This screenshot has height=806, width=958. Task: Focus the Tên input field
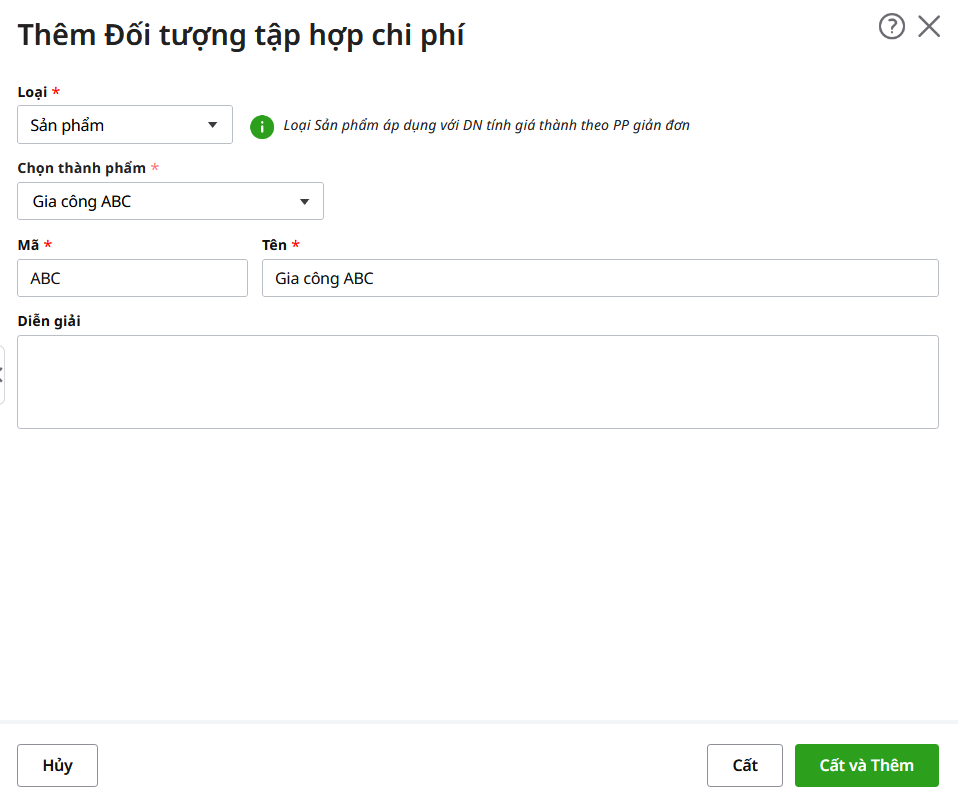tap(600, 279)
